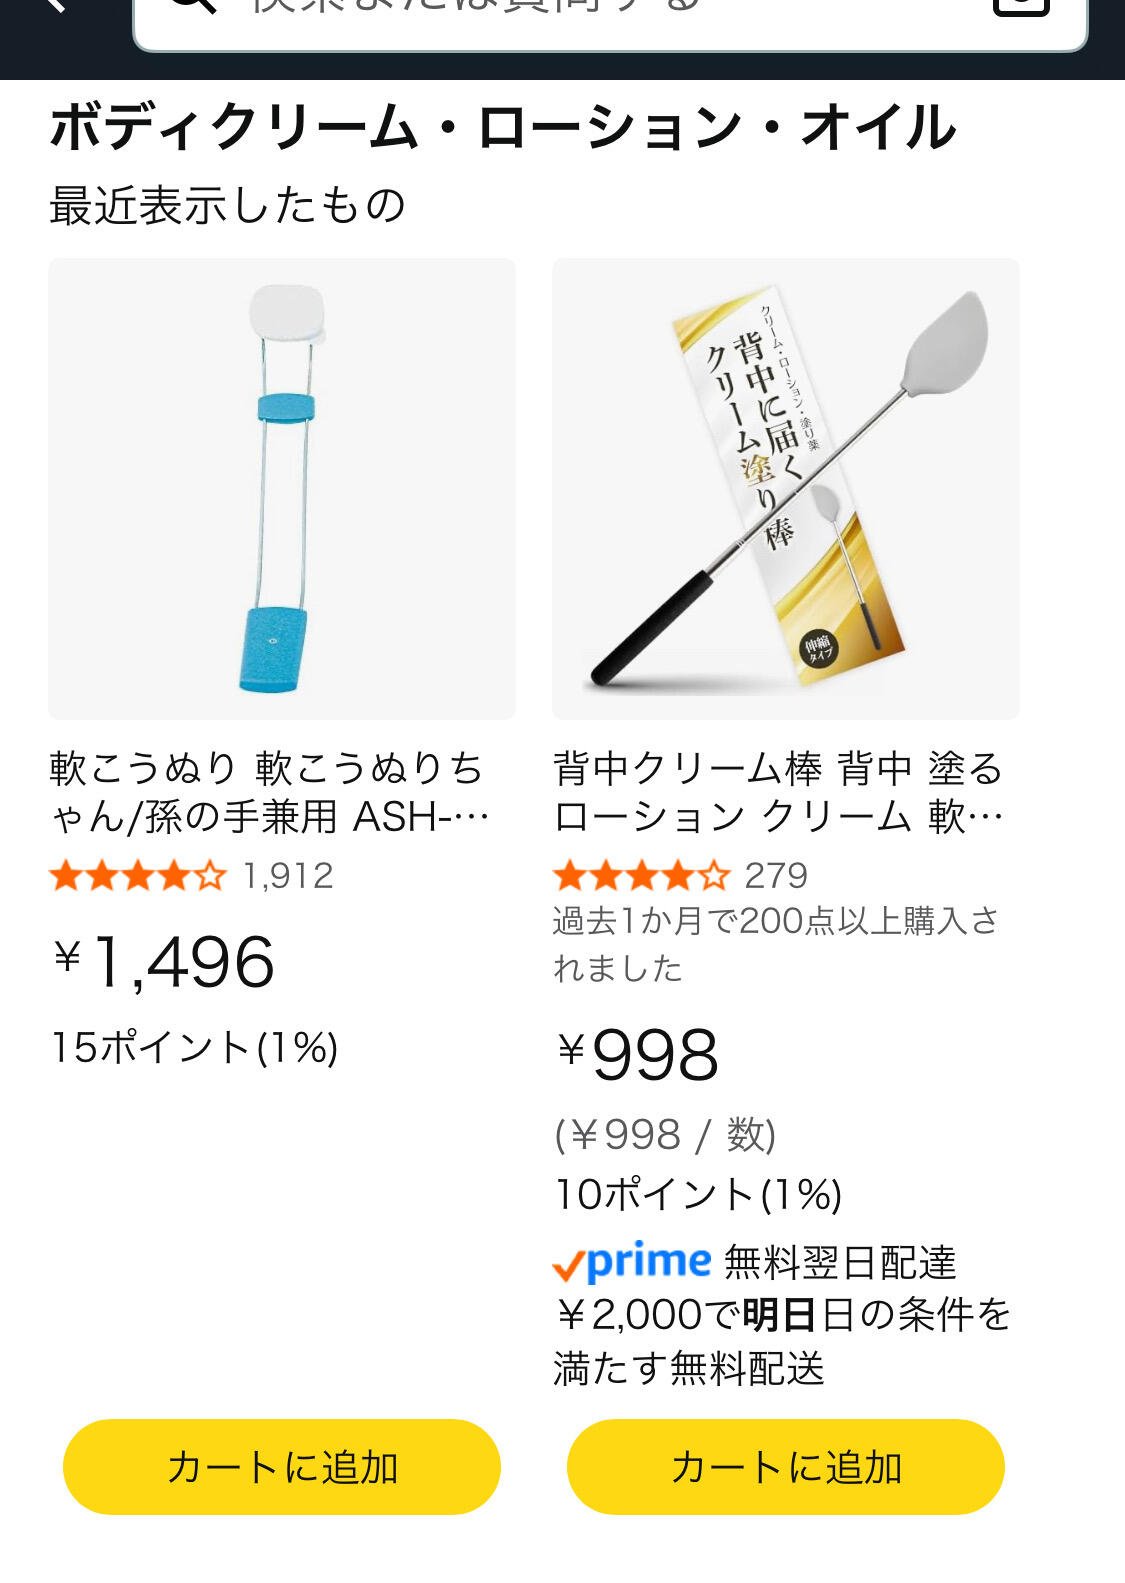Tap 無料翌日配達 delivery info text
Screen dimensions: 1125x1583
coord(840,1263)
